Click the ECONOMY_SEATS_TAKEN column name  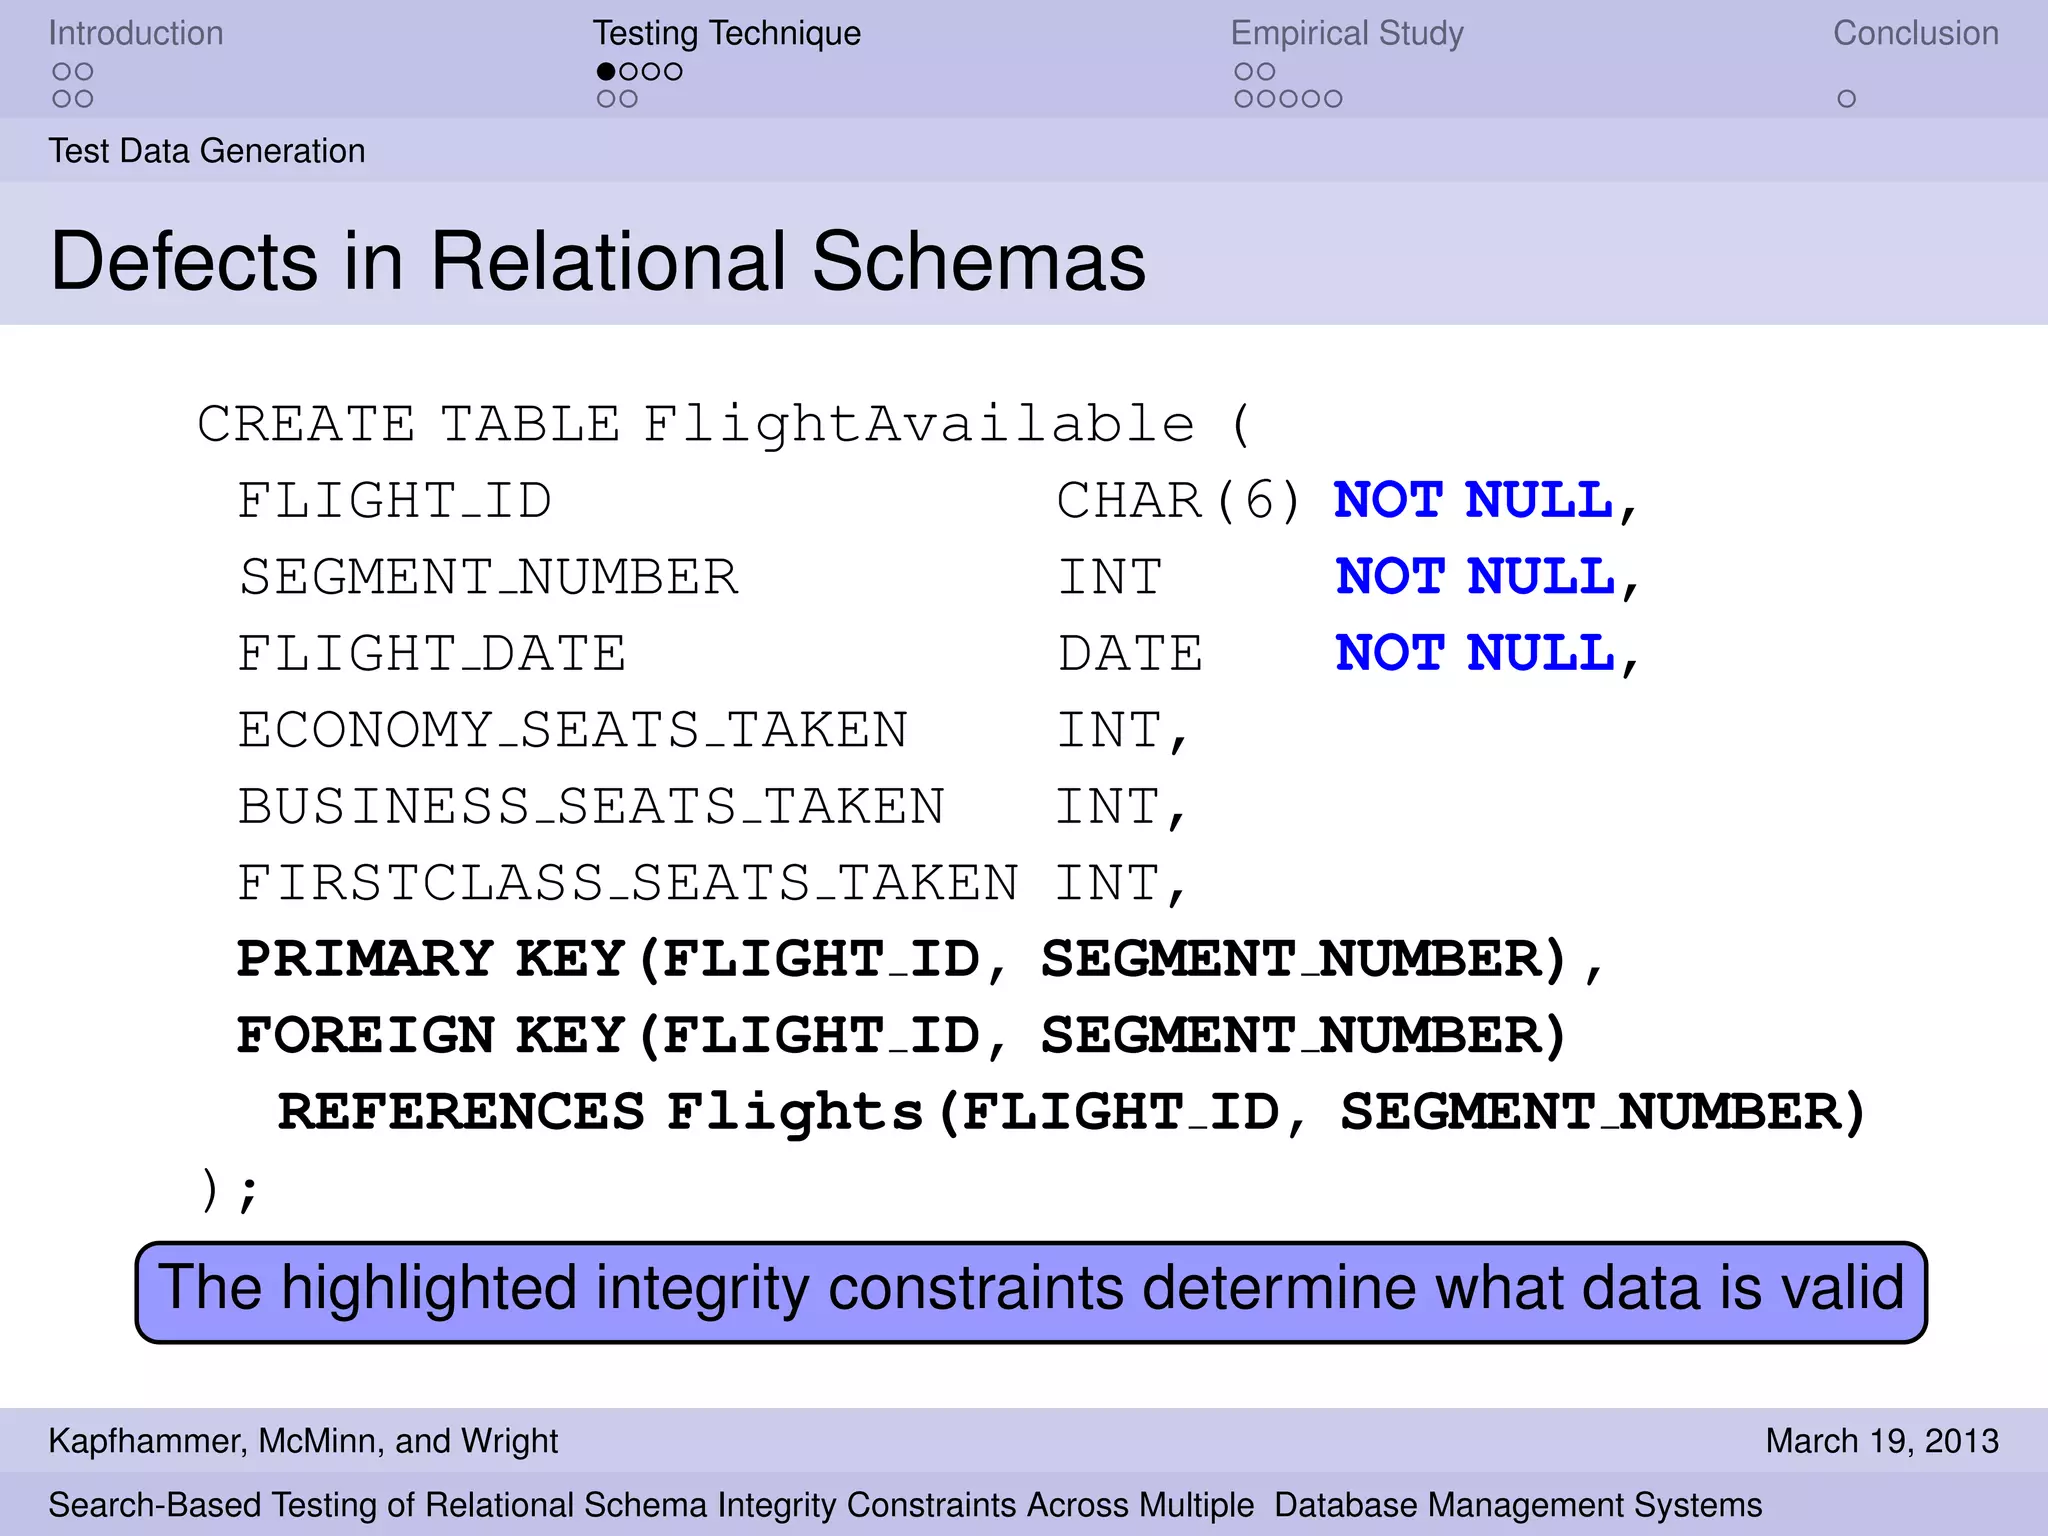click(573, 731)
